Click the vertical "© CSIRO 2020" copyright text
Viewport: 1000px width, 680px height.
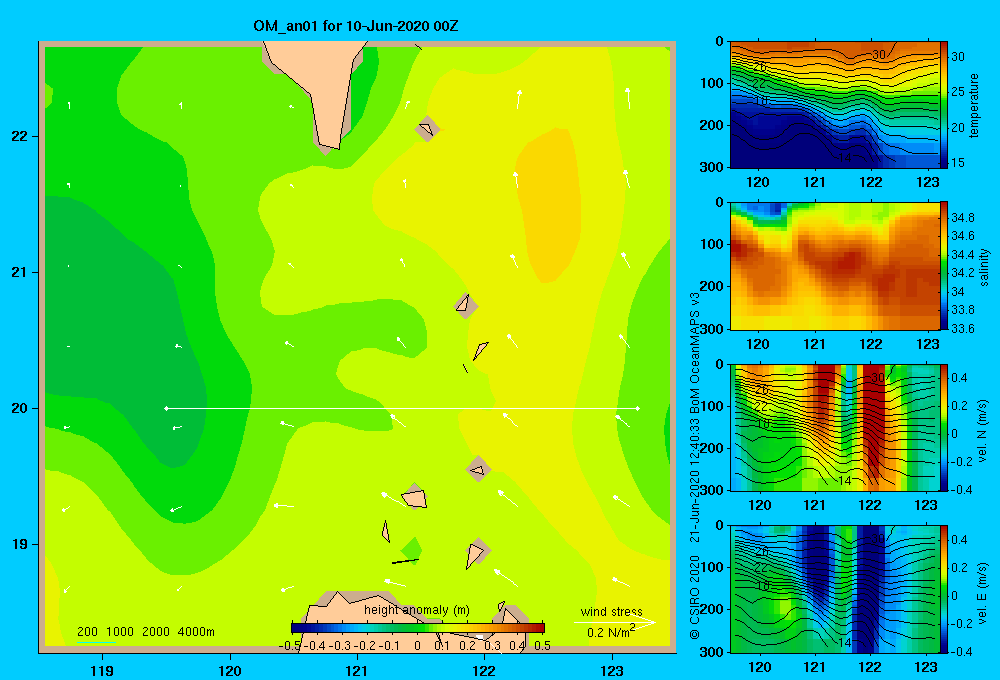click(695, 597)
